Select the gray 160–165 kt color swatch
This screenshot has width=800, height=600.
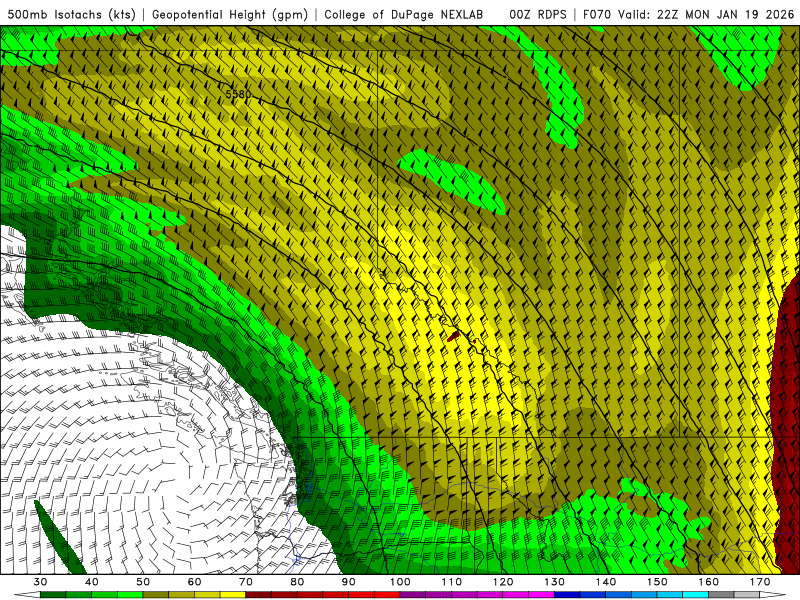[721, 595]
